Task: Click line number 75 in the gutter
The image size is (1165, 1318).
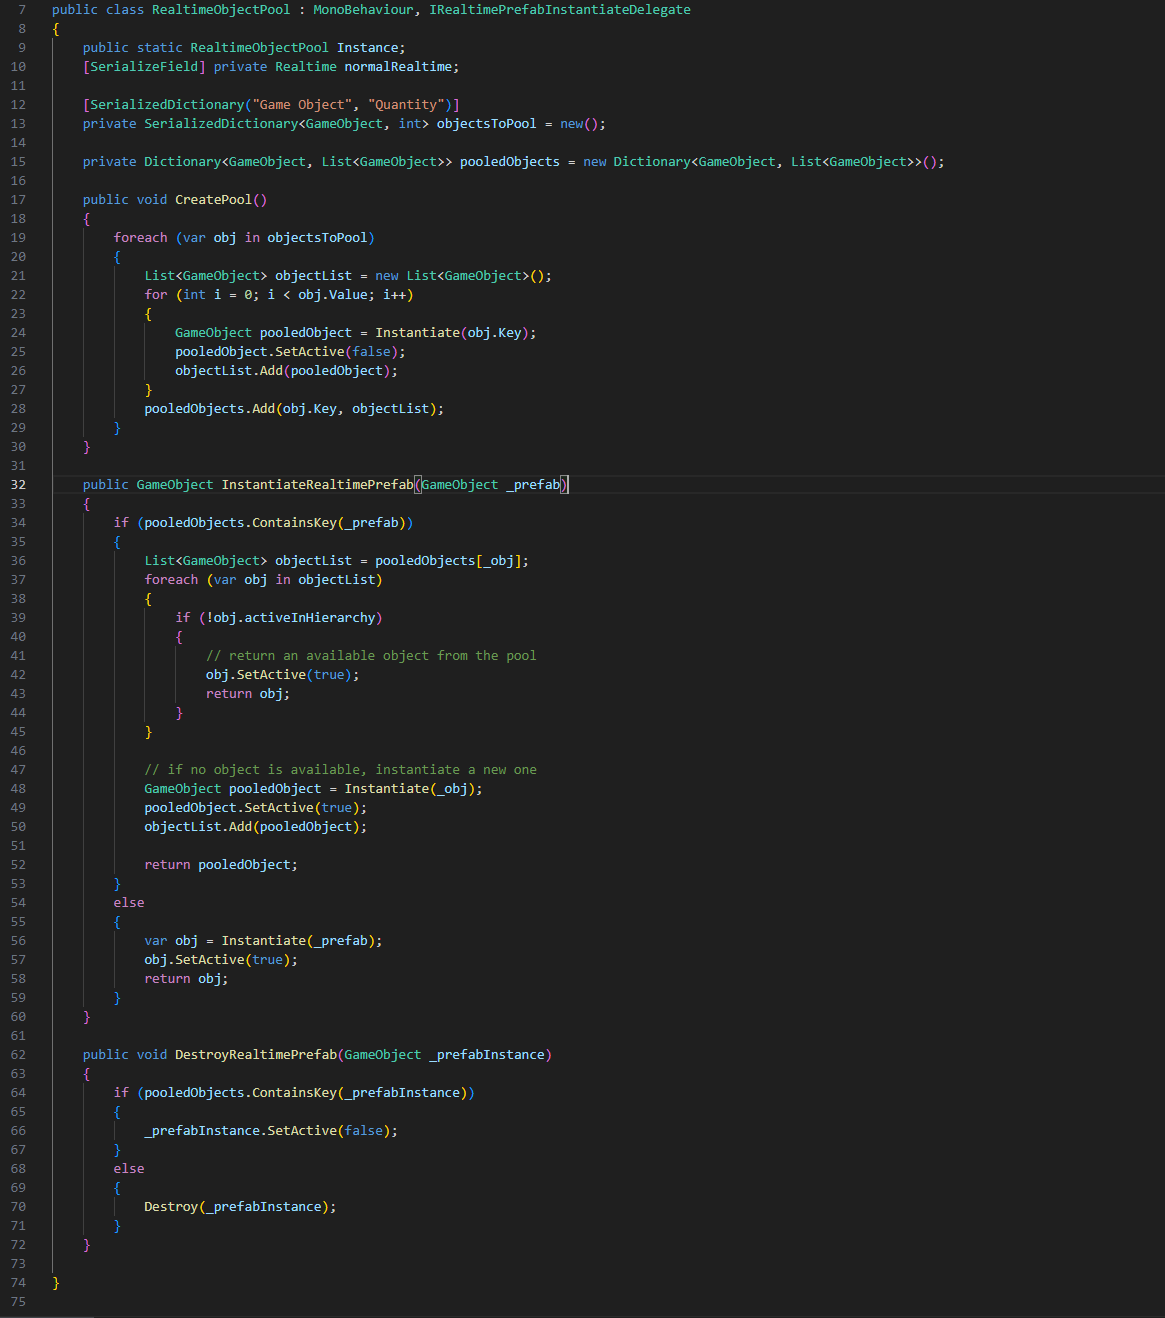Action: point(18,1302)
